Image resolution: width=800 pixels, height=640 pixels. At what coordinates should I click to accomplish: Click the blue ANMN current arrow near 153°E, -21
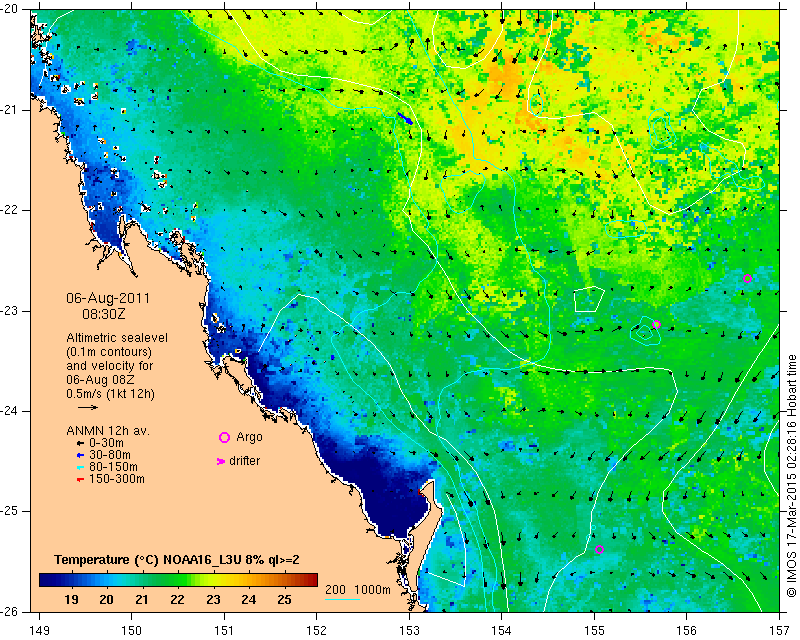(405, 118)
